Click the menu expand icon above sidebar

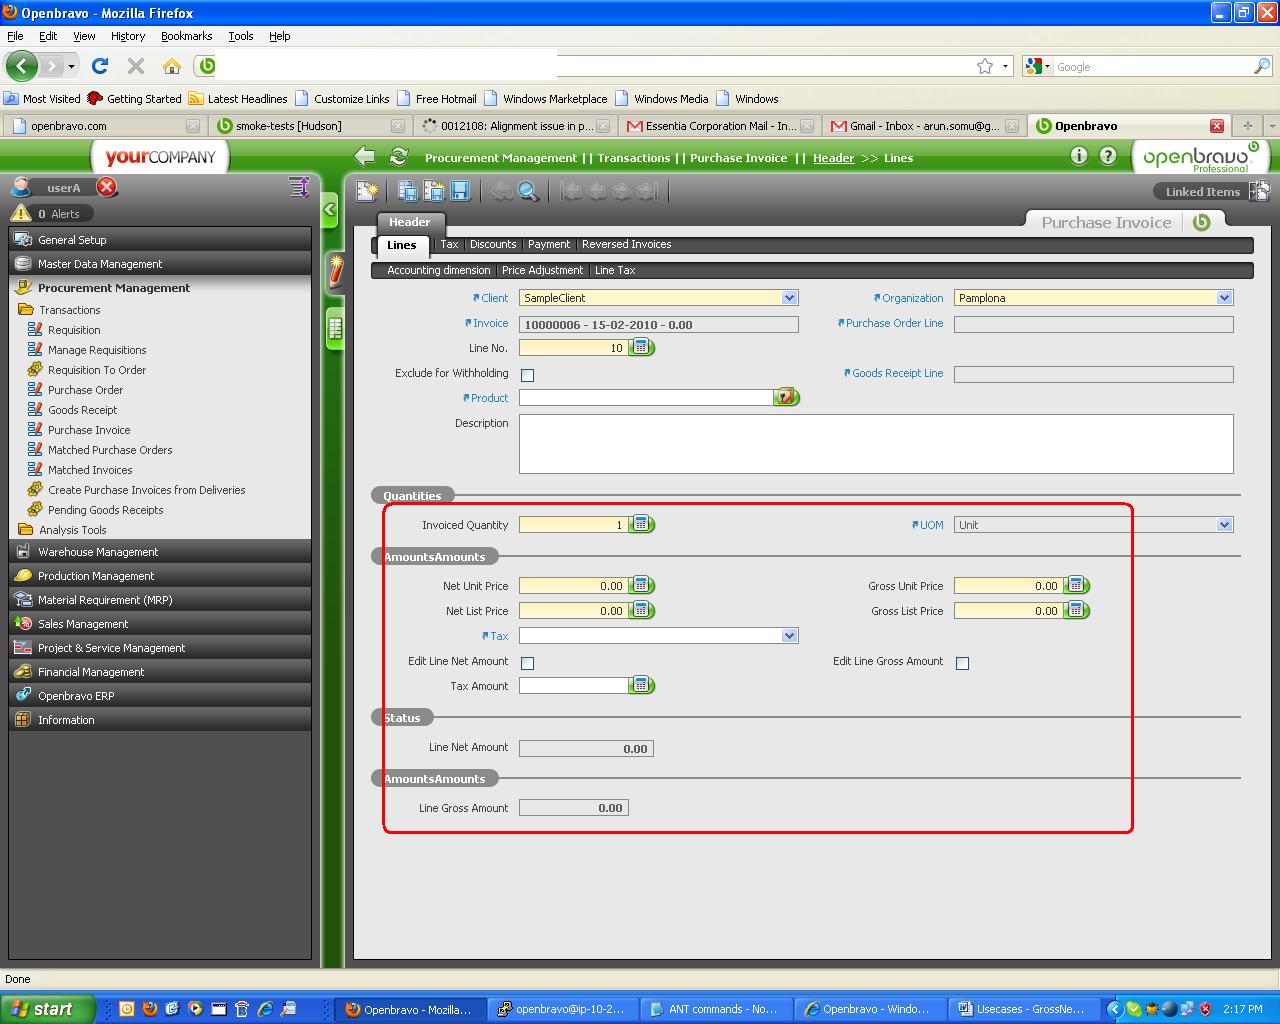point(299,187)
